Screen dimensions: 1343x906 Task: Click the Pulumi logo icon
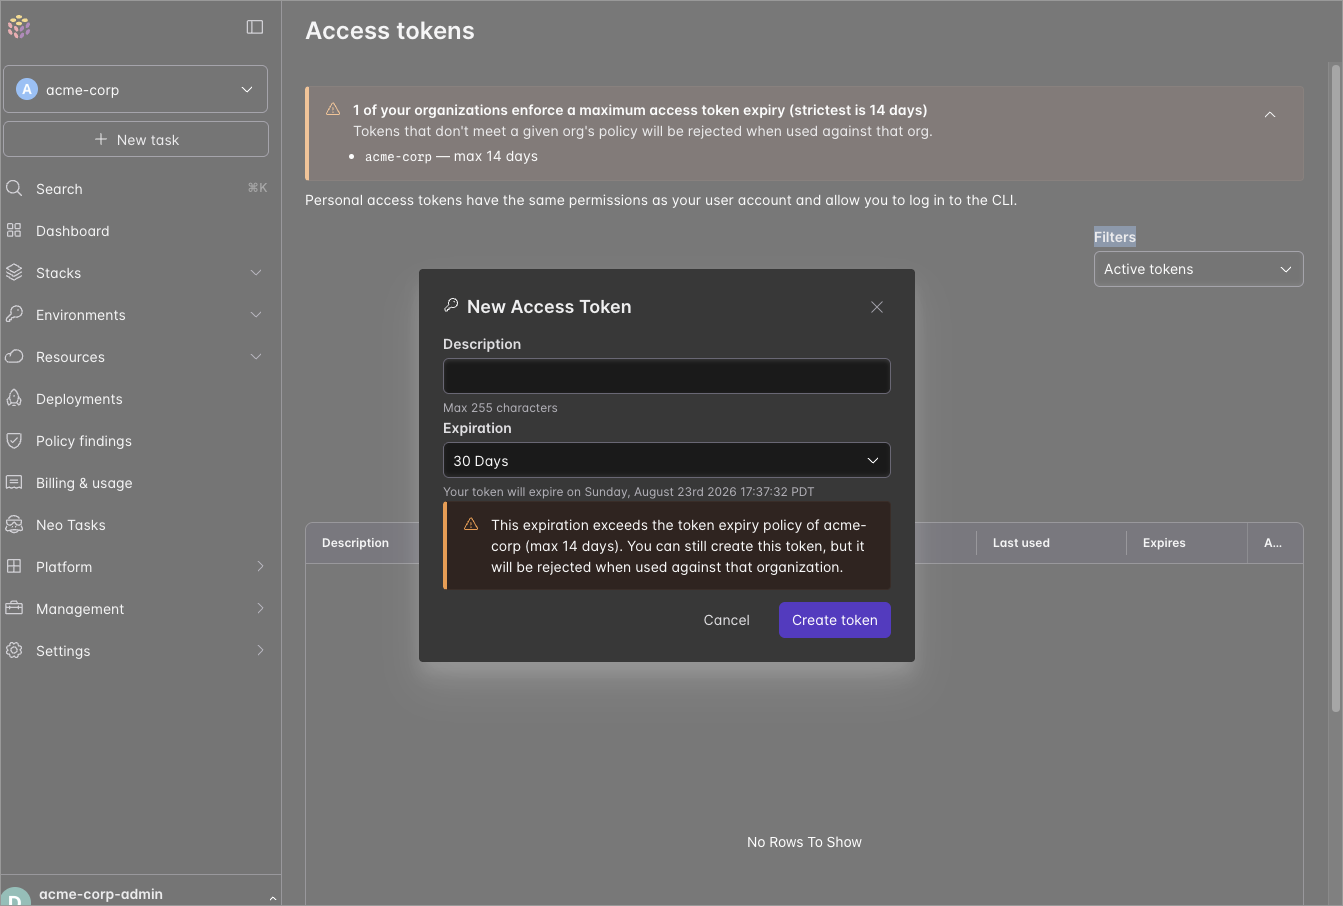pos(19,27)
